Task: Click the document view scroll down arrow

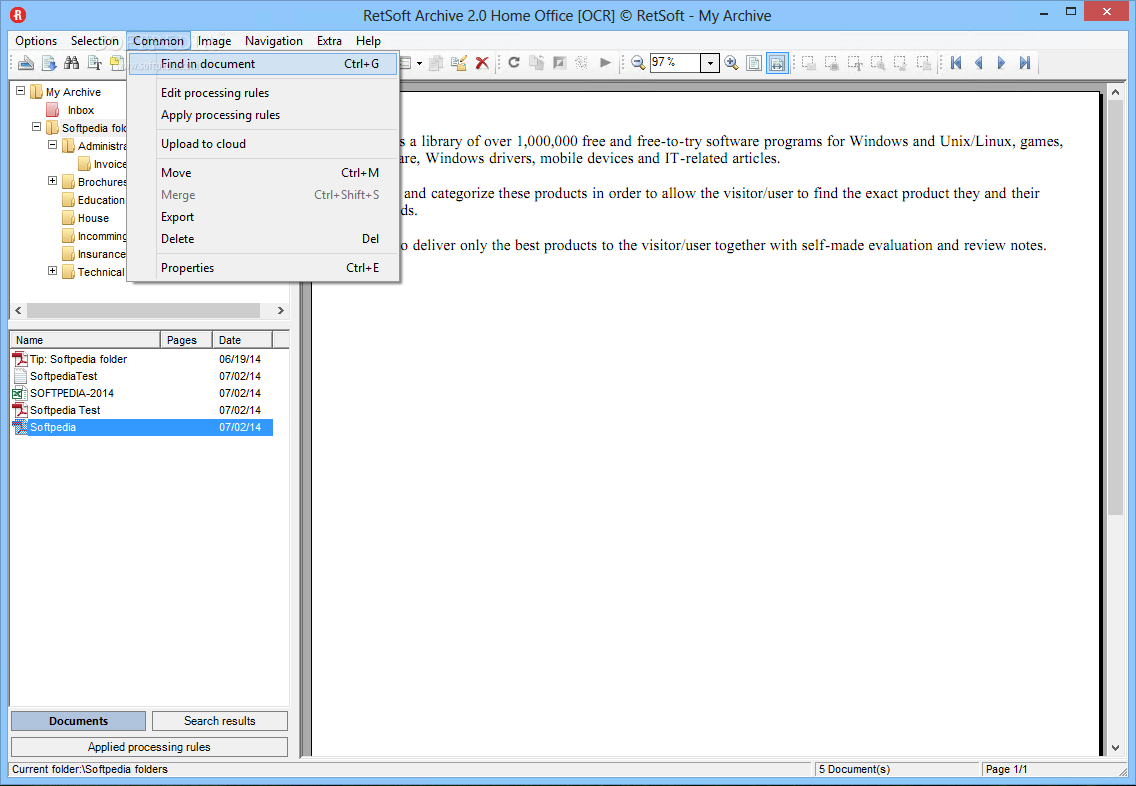Action: click(x=1116, y=748)
